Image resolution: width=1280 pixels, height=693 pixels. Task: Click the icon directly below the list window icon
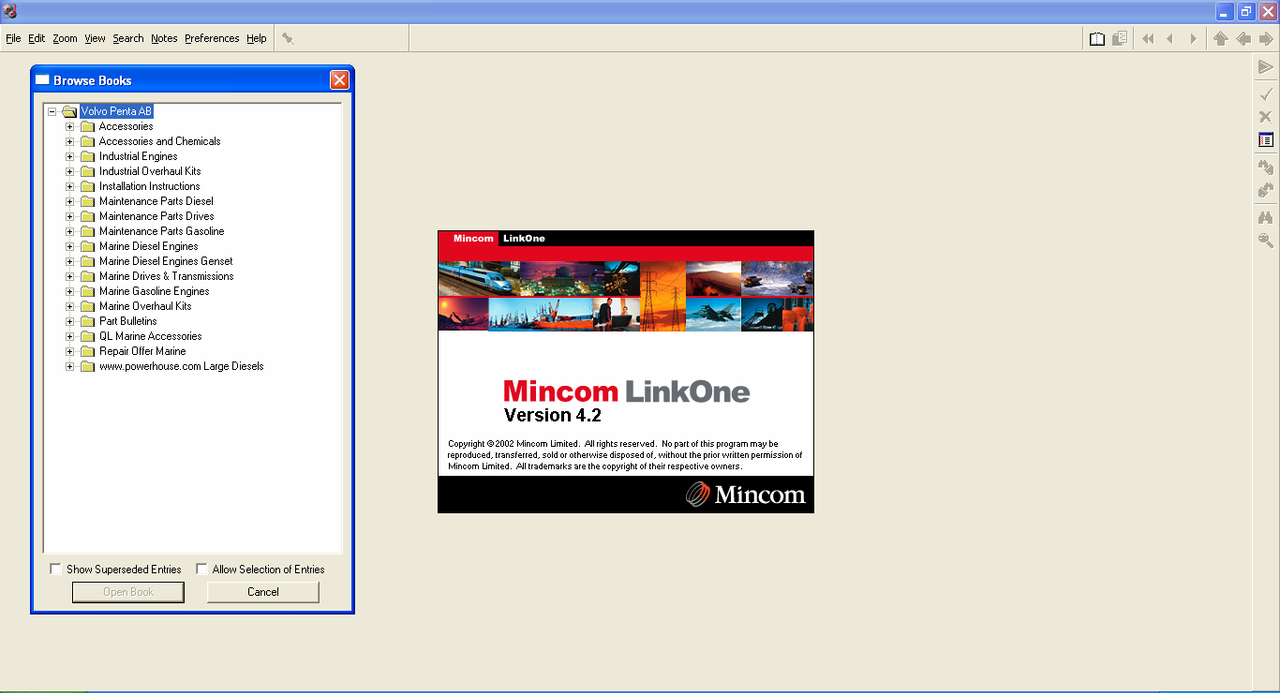1265,167
